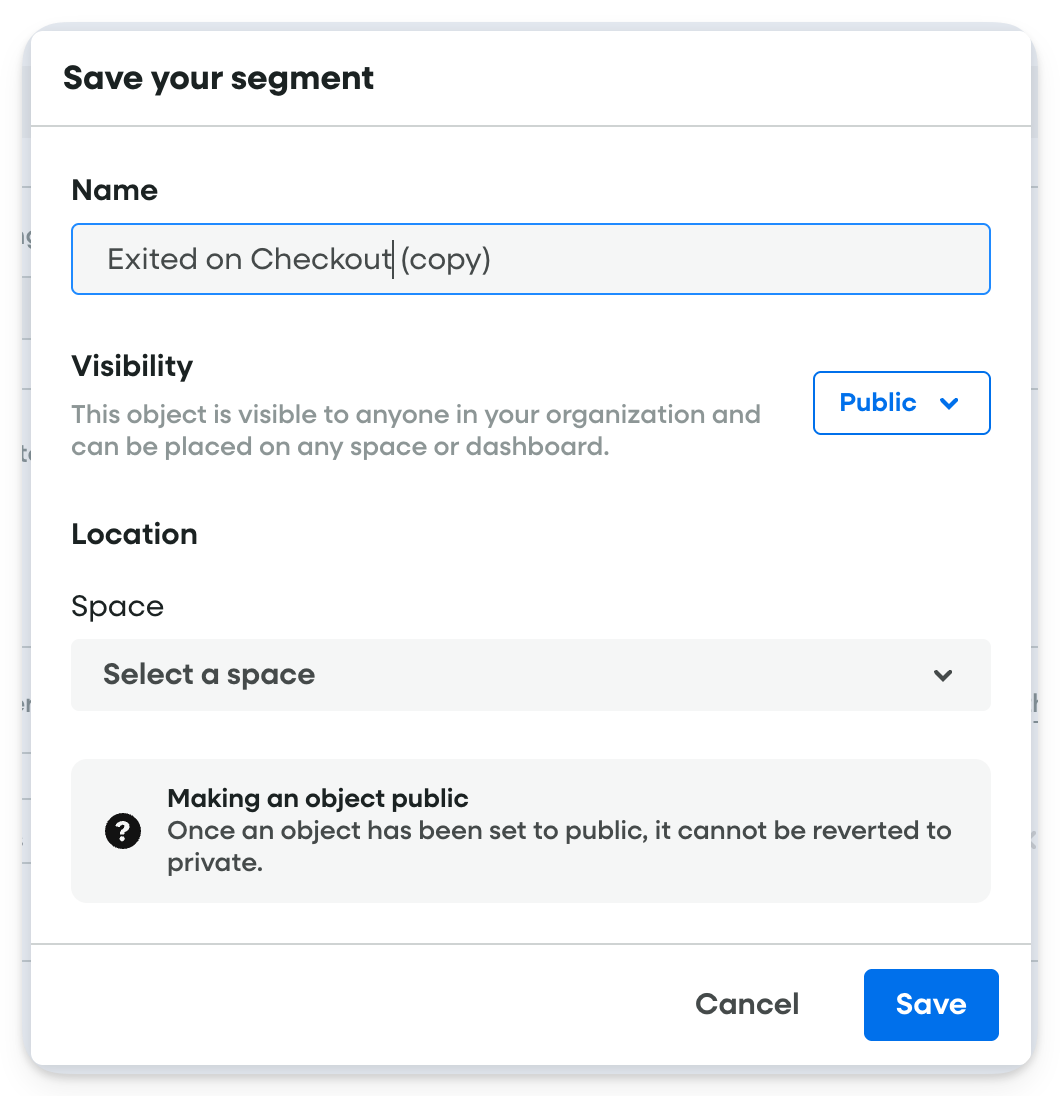The height and width of the screenshot is (1096, 1060).
Task: Click the "(copy)" text in the Name field
Action: pos(445,259)
